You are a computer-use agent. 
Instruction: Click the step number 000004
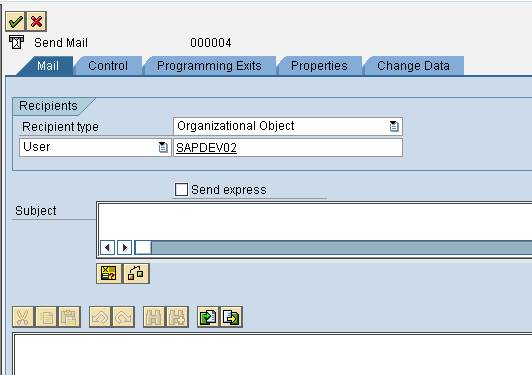[x=211, y=43]
